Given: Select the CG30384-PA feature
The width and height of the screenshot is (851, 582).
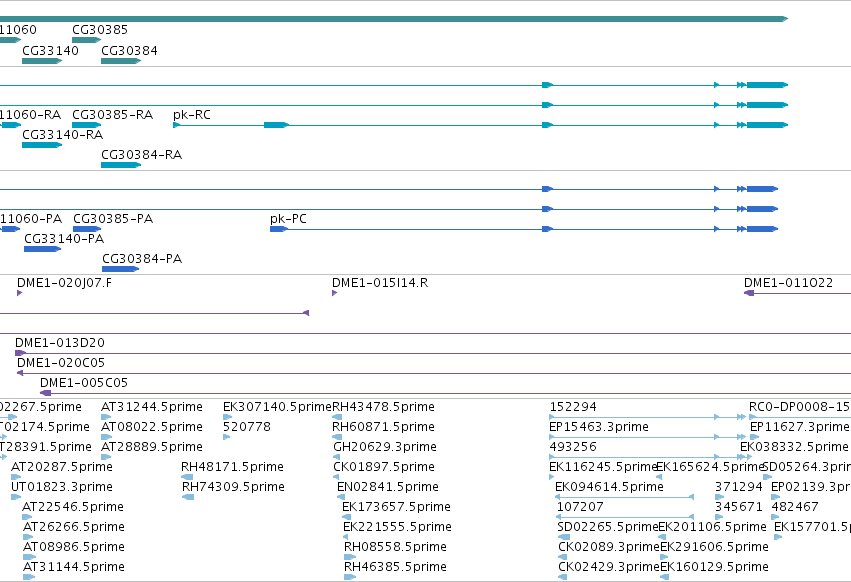Looking at the screenshot, I should tap(120, 269).
